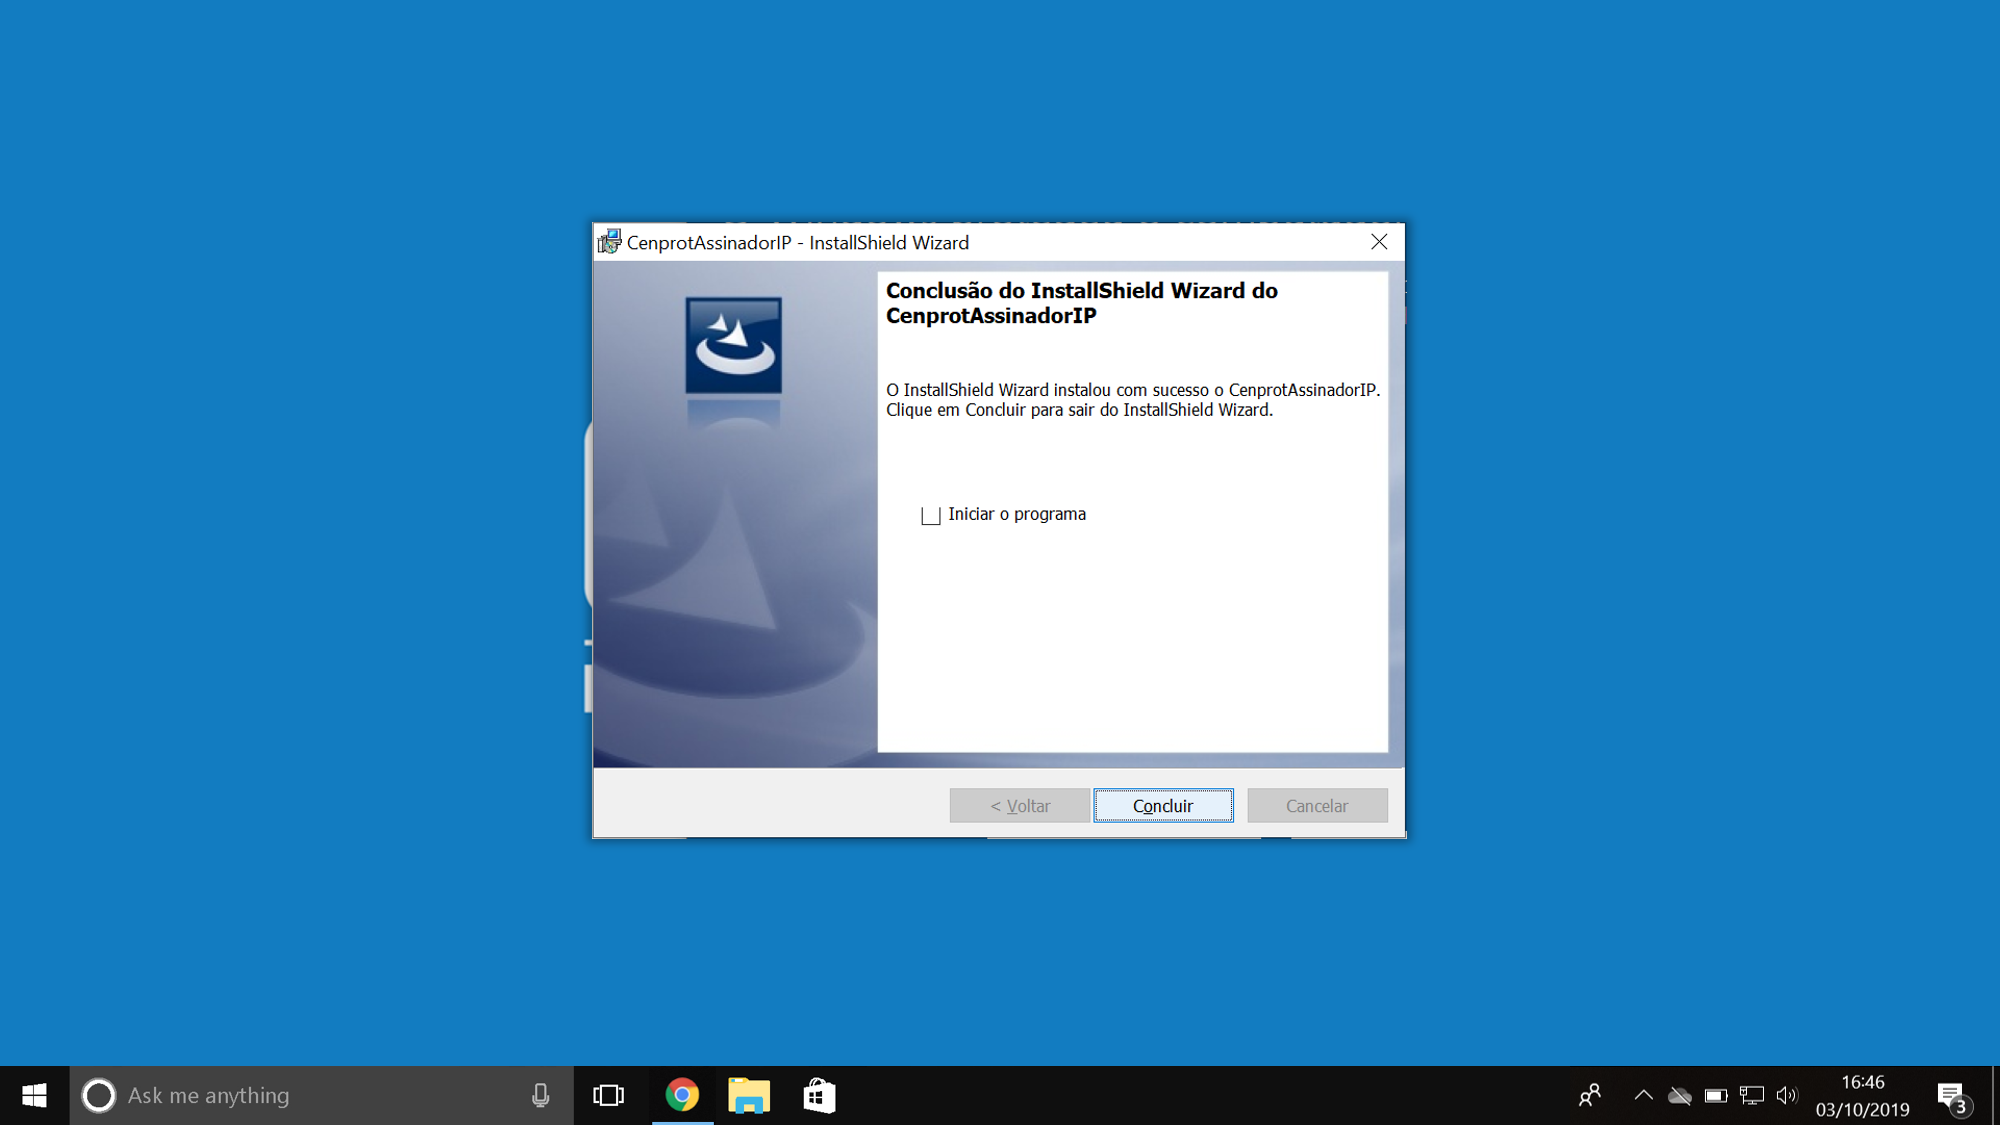Open Microsoft Store from taskbar
This screenshot has width=2000, height=1125.
[819, 1096]
